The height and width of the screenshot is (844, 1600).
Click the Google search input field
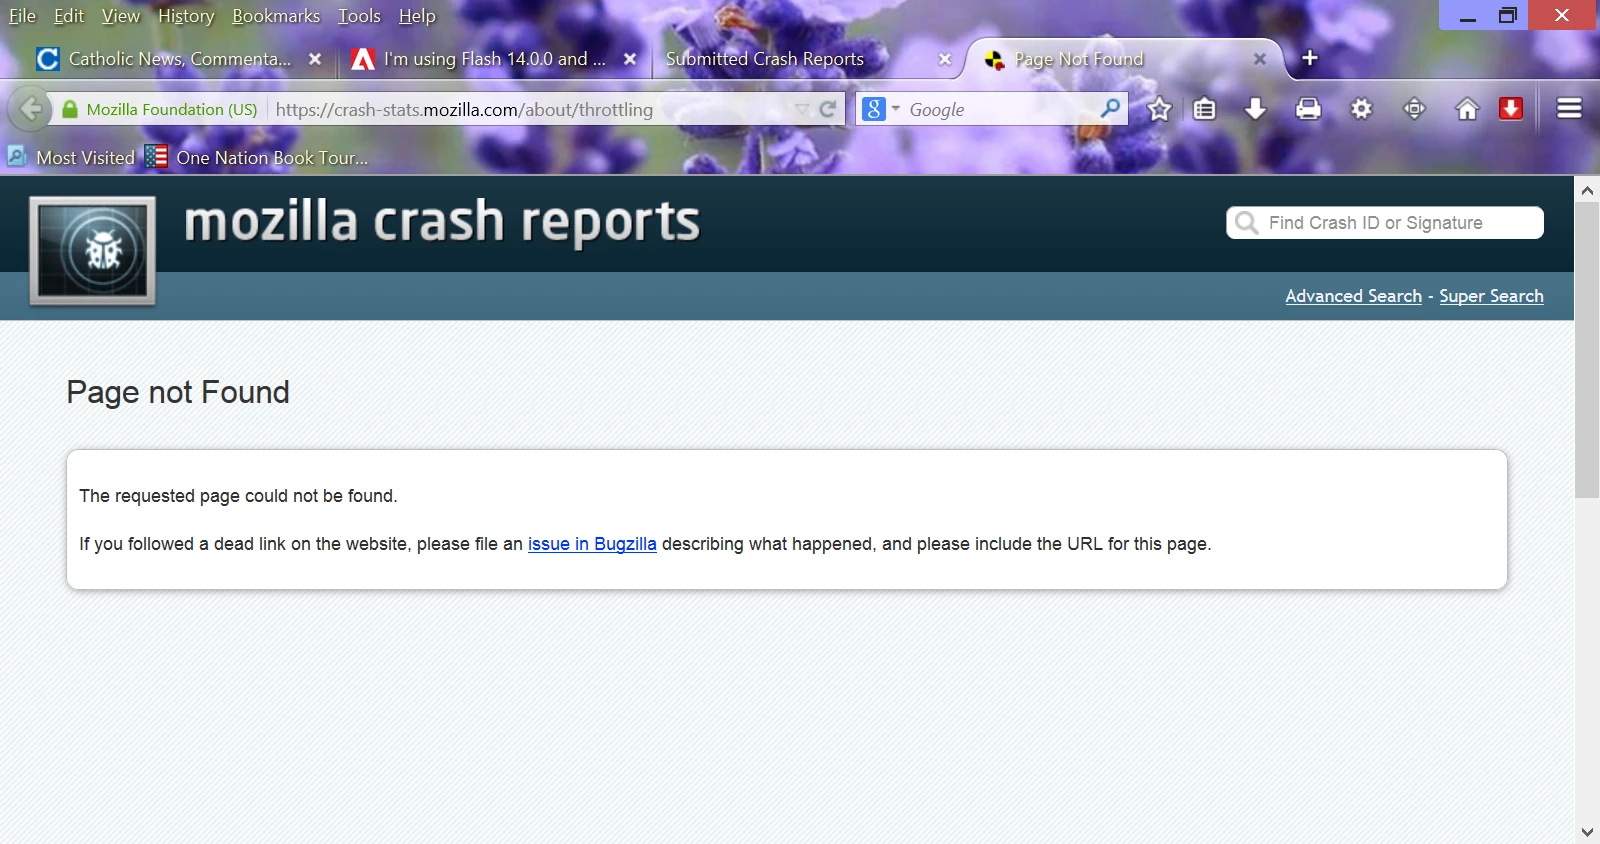(x=1000, y=110)
